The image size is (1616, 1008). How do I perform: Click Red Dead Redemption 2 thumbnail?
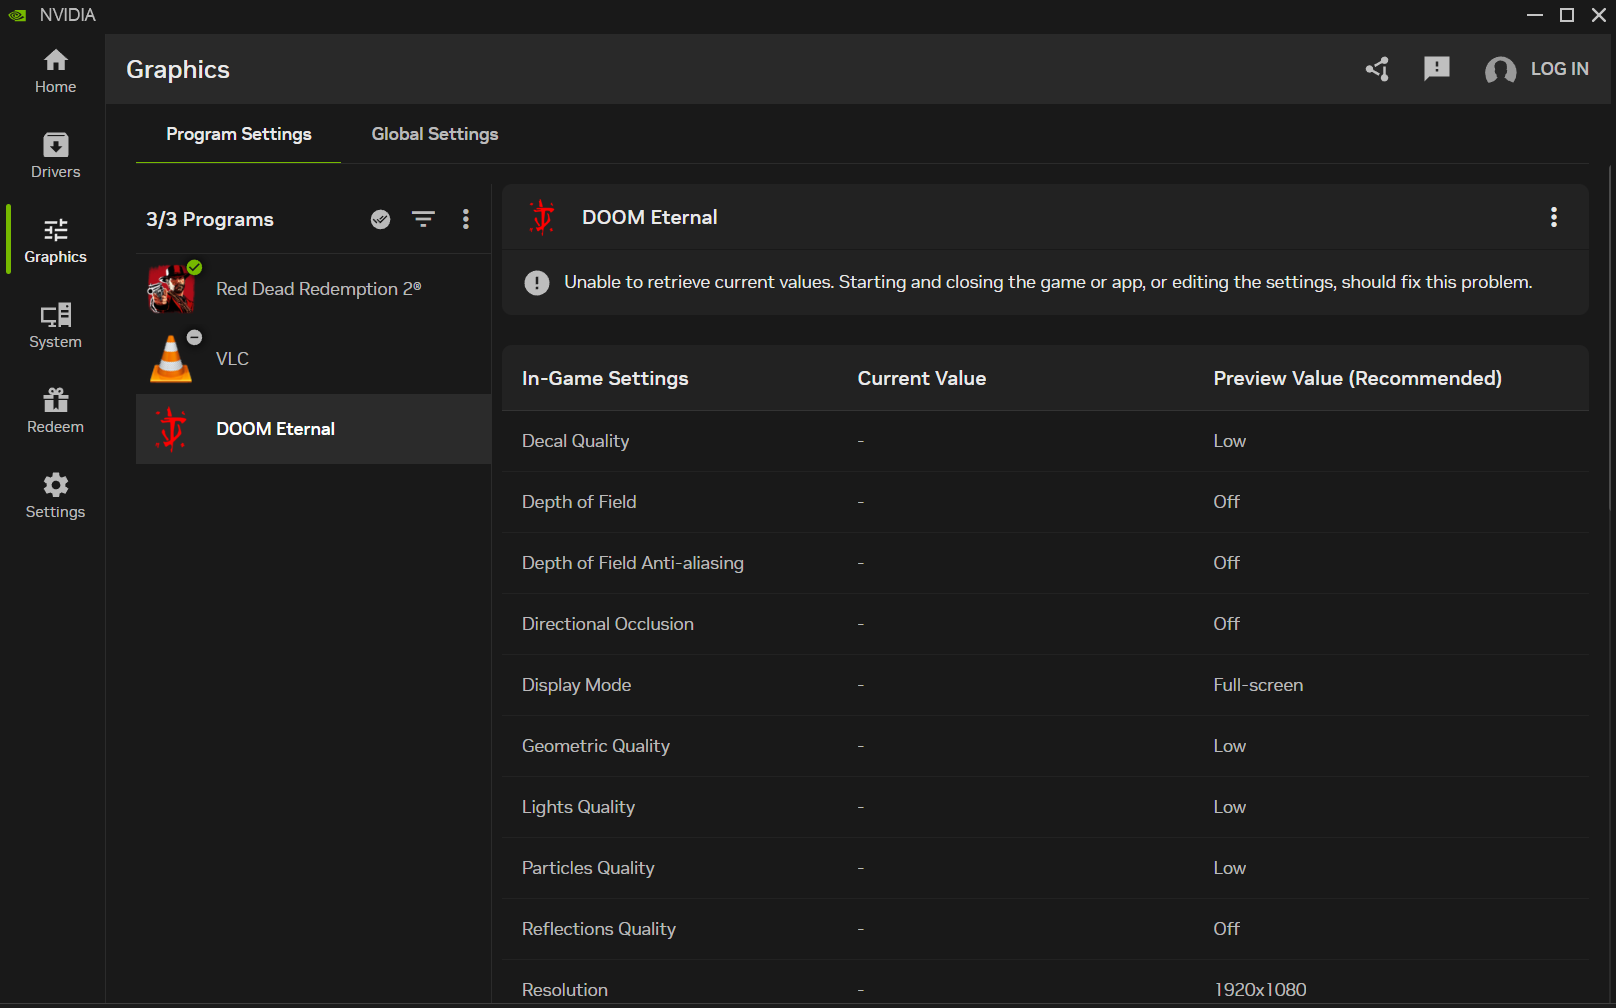click(171, 289)
